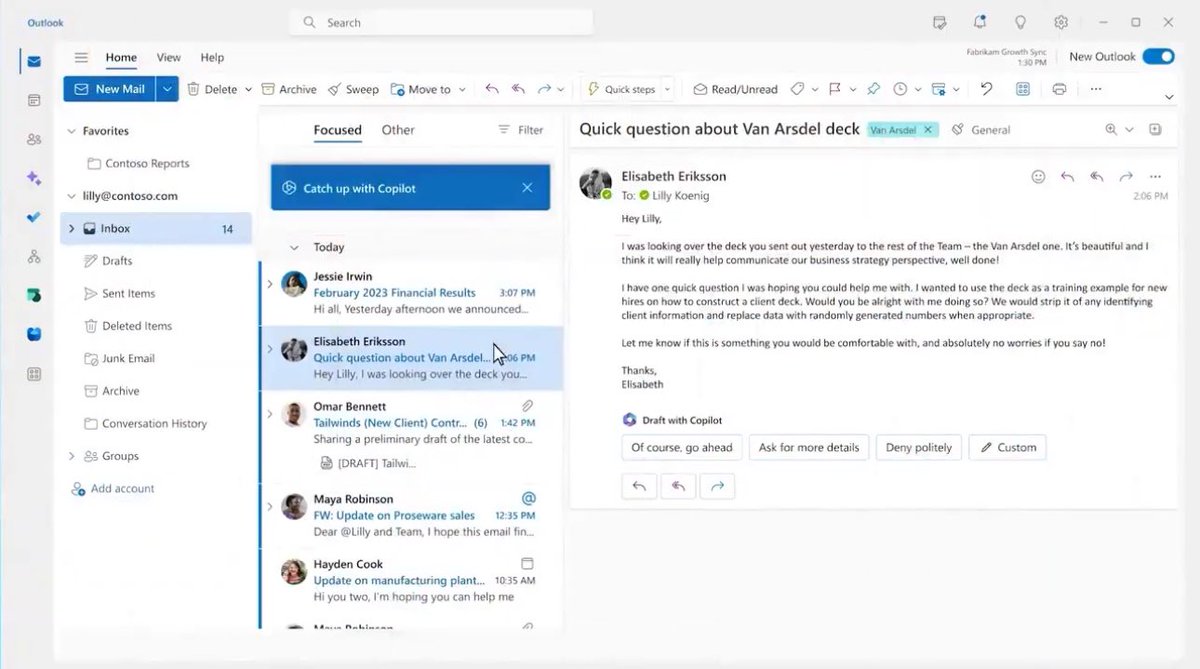Open Hayden Cook's manufacturing plant email
The image size is (1200, 669).
[x=410, y=580]
